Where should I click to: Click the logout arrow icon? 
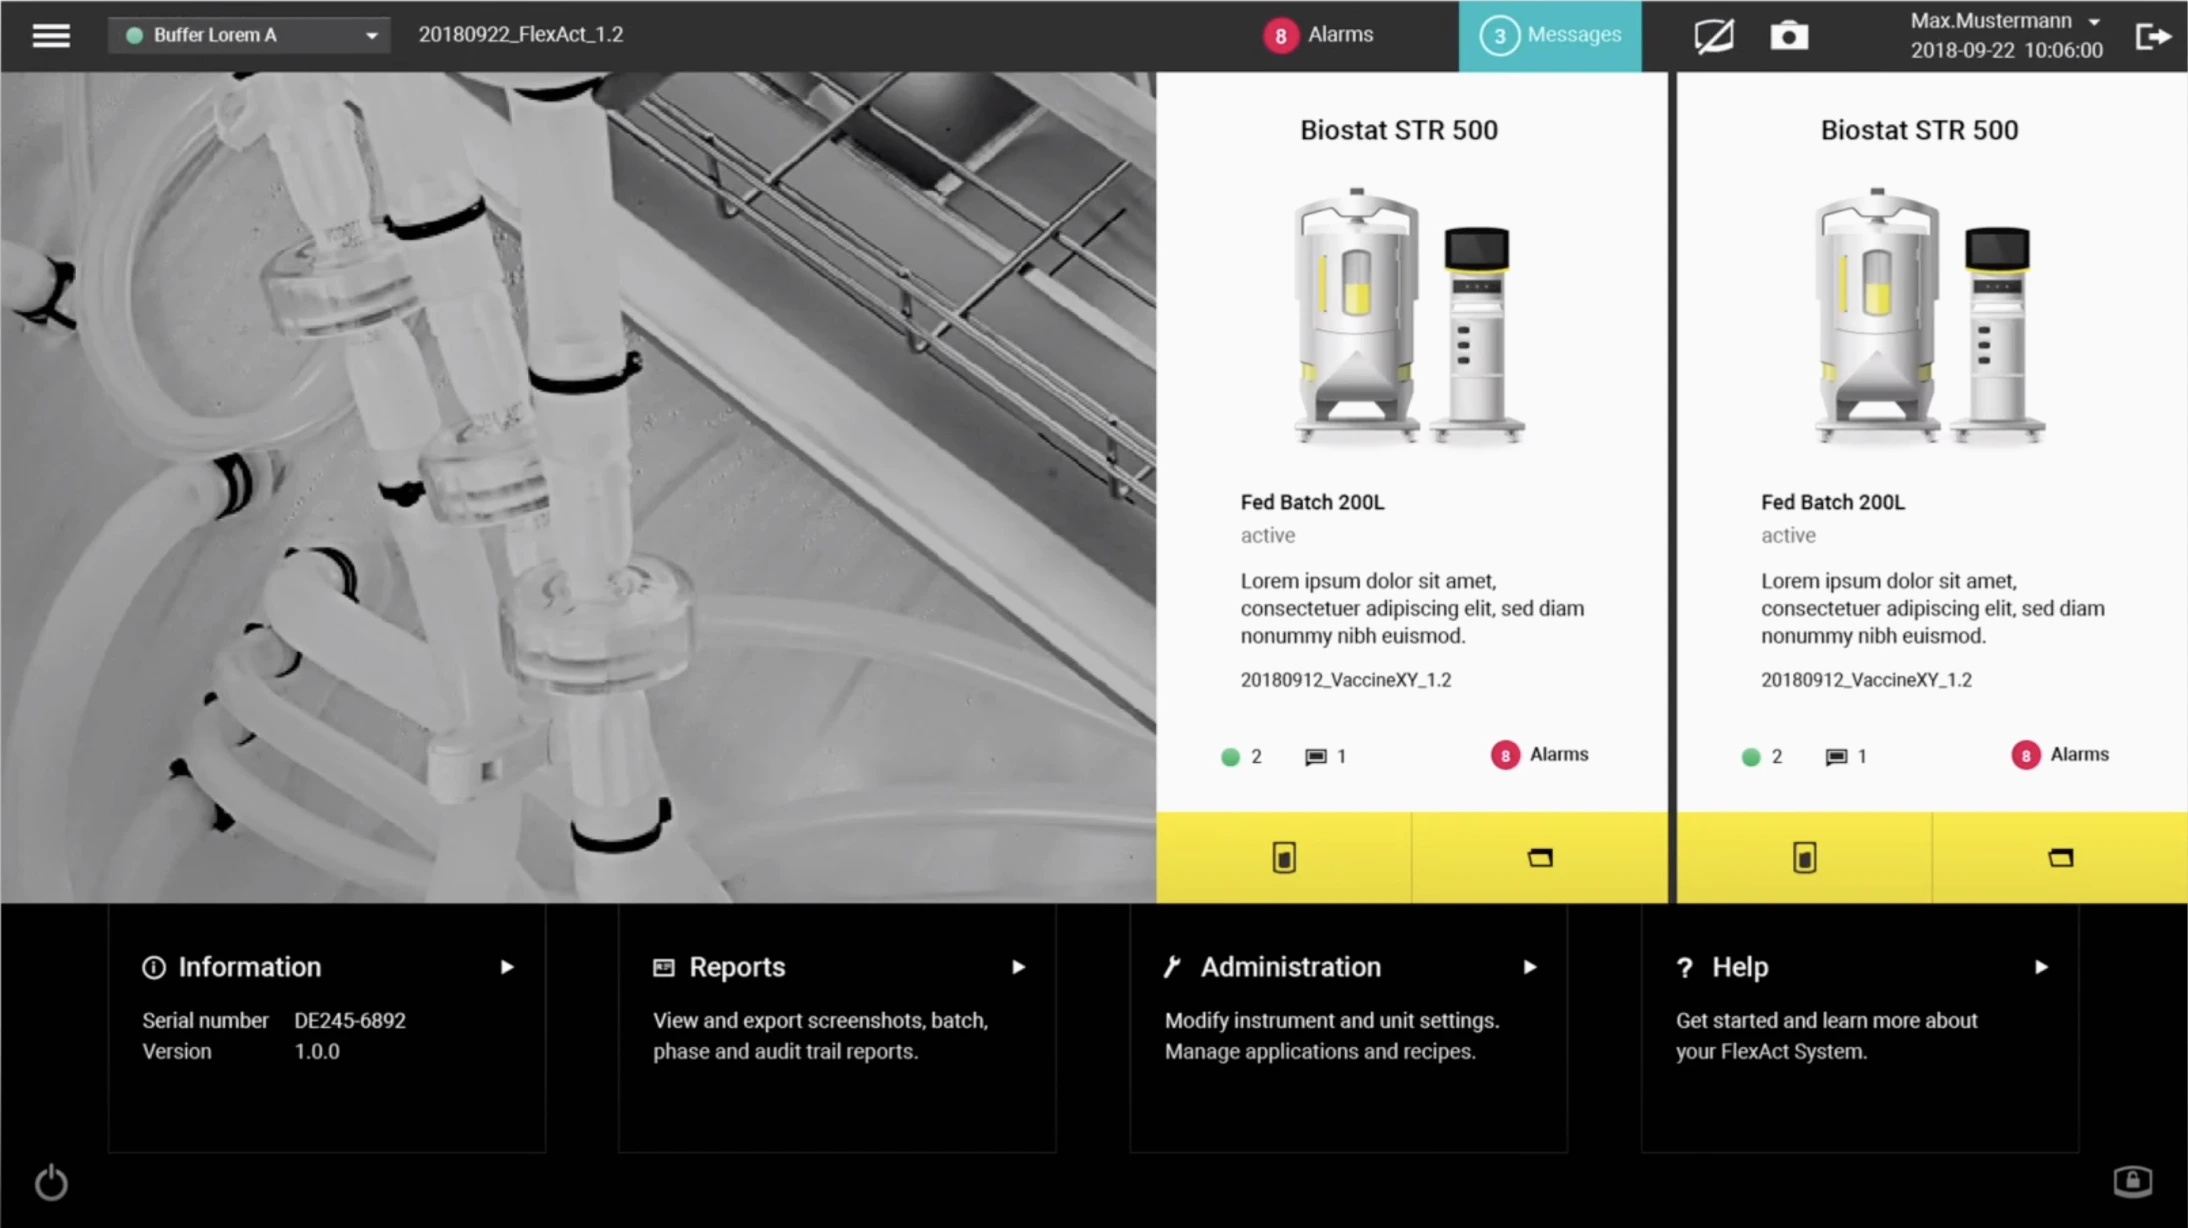click(x=2152, y=36)
